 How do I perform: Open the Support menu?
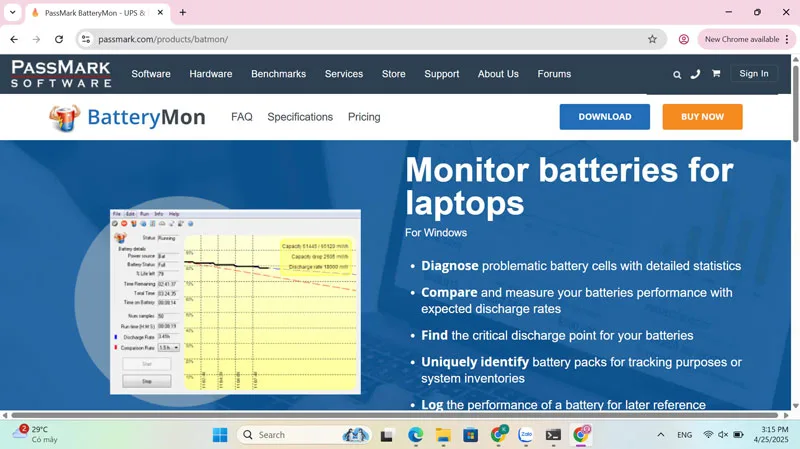[442, 74]
